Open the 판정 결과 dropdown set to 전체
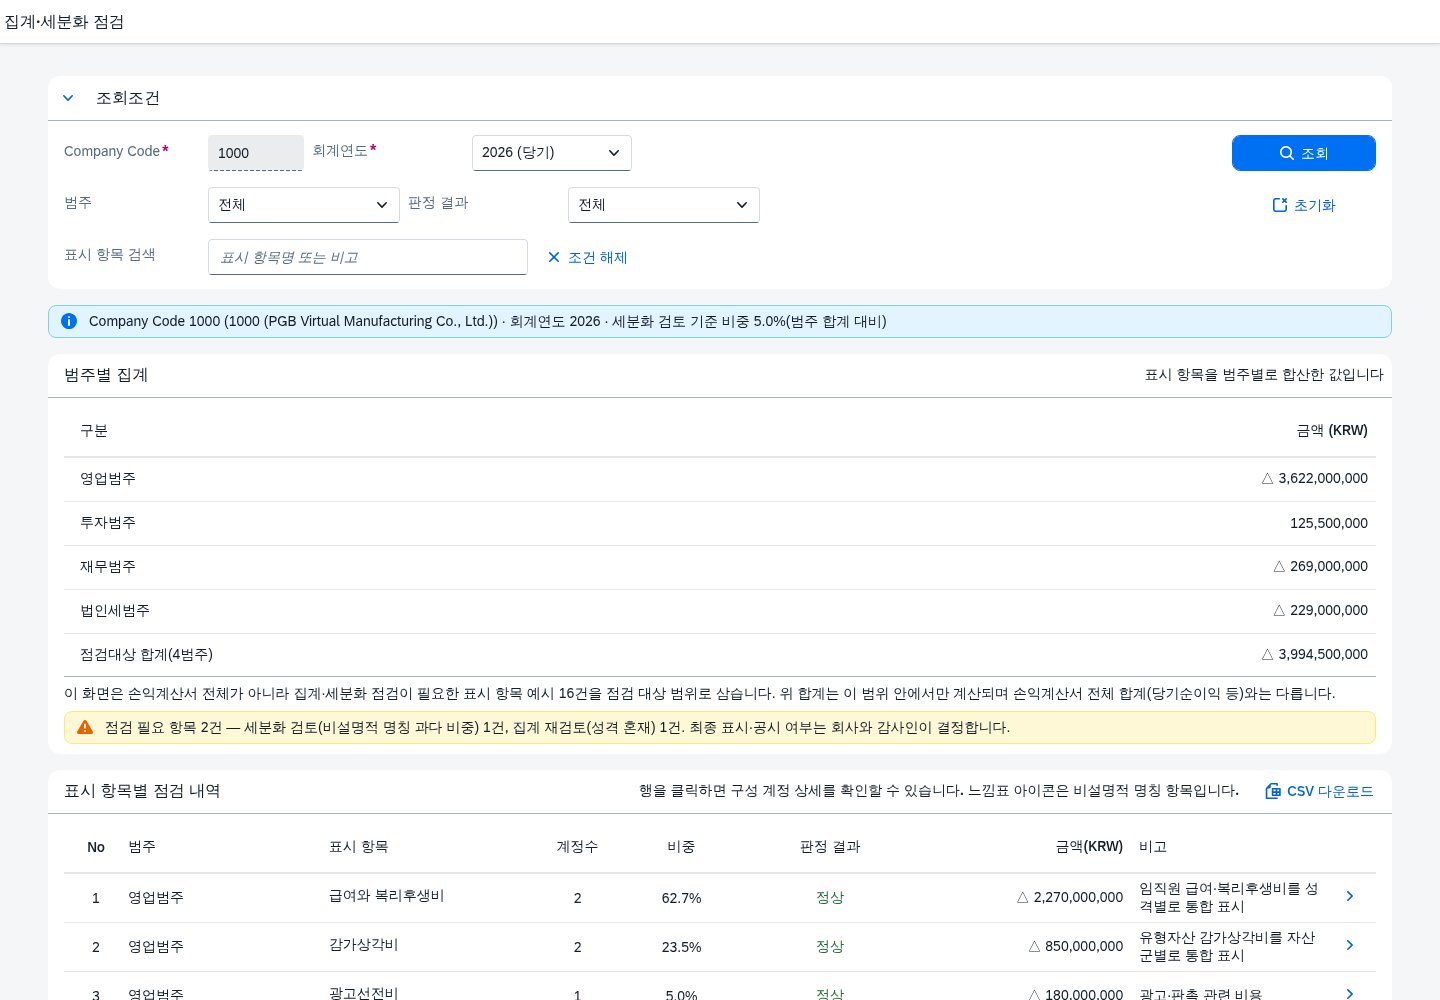 click(664, 205)
